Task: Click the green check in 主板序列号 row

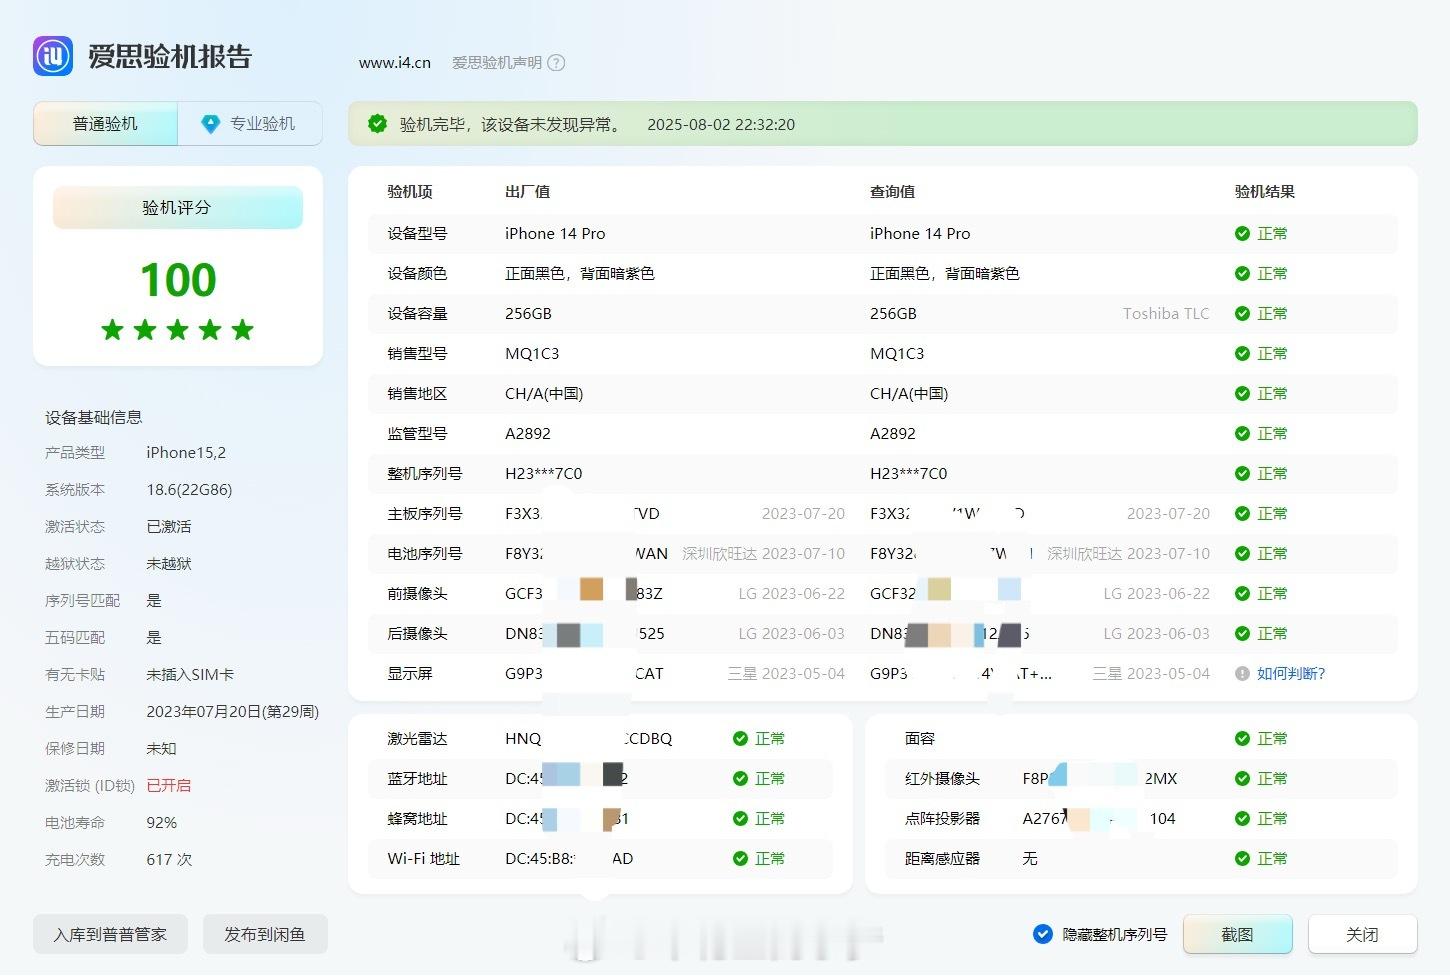Action: 1242,514
